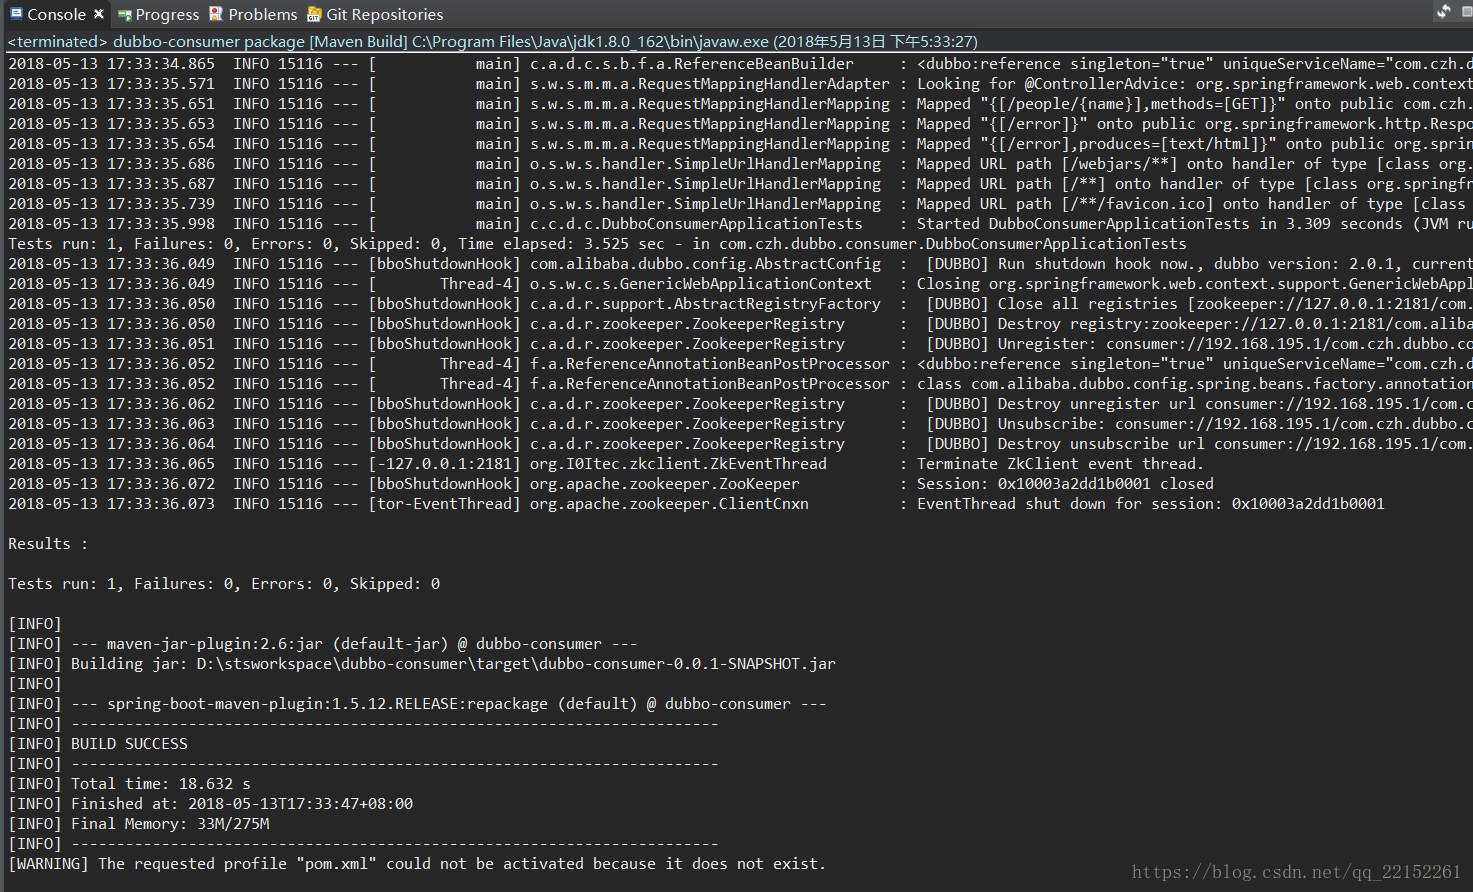Viewport: 1473px width, 892px height.
Task: Click the 'Finished at: 2018-05-13T17:33:47+08:00' line
Action: (211, 804)
